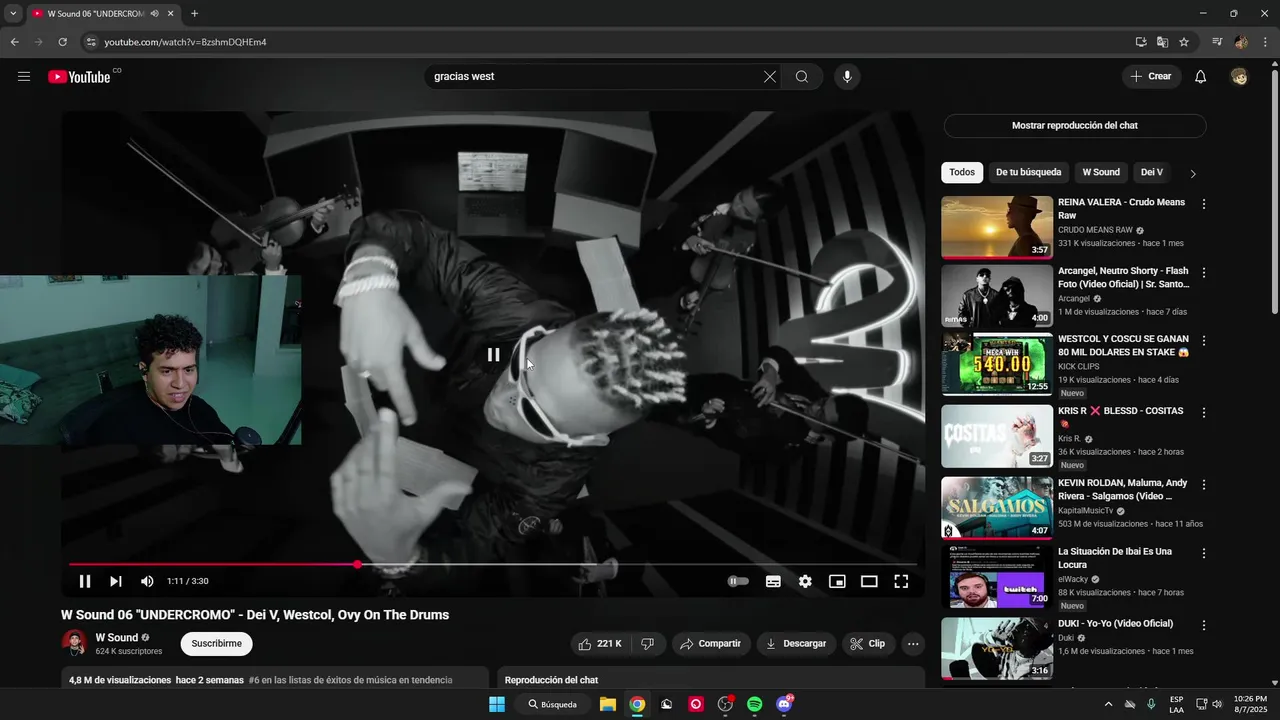This screenshot has width=1280, height=720.
Task: Open the account avatar menu
Action: pyautogui.click(x=1239, y=77)
